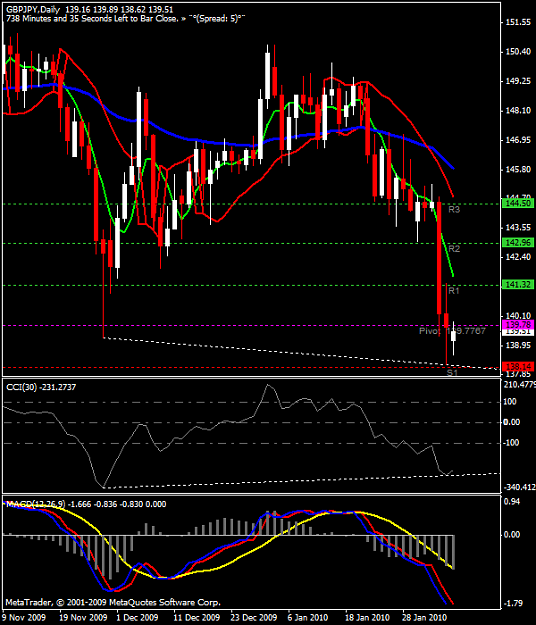
Task: Click the 0.00 value on MACD scale
Action: click(x=512, y=535)
